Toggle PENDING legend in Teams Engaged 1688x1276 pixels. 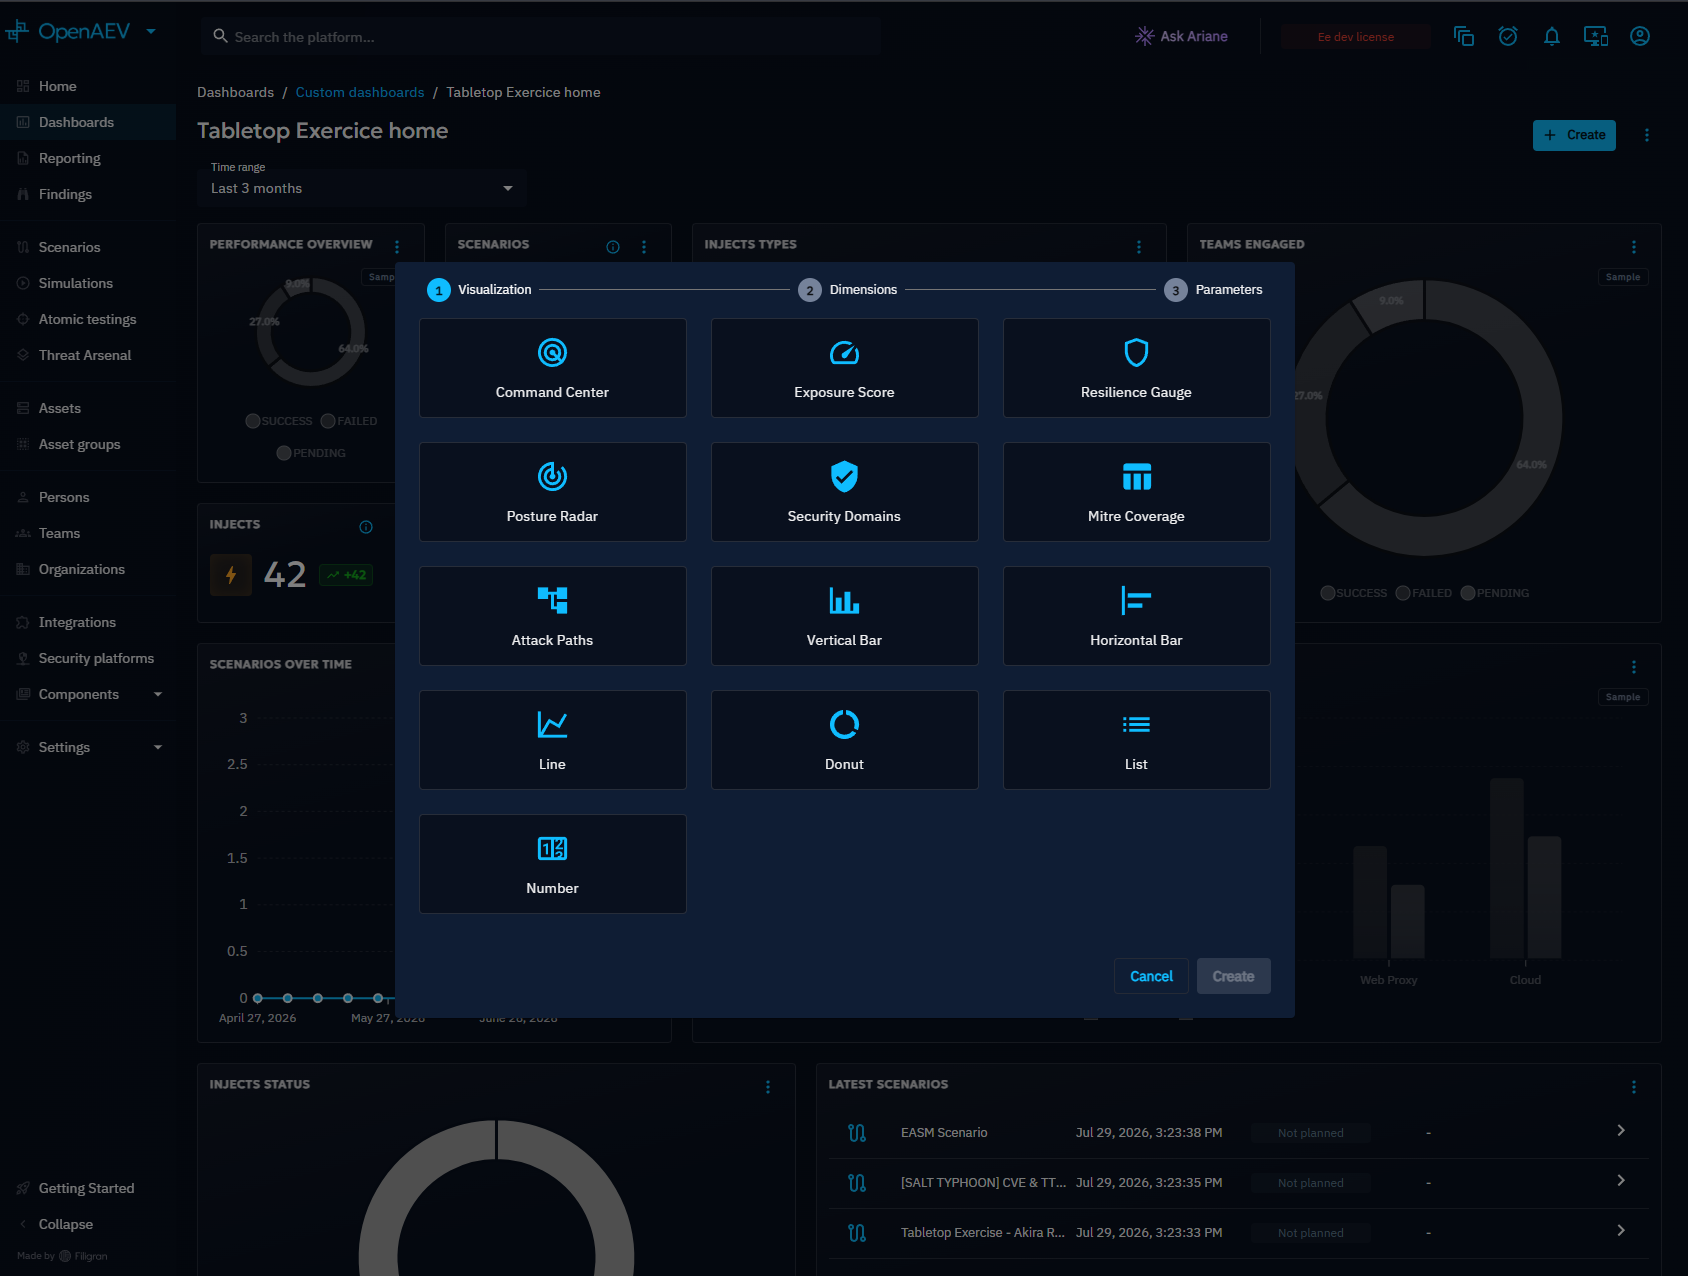[x=1495, y=593]
